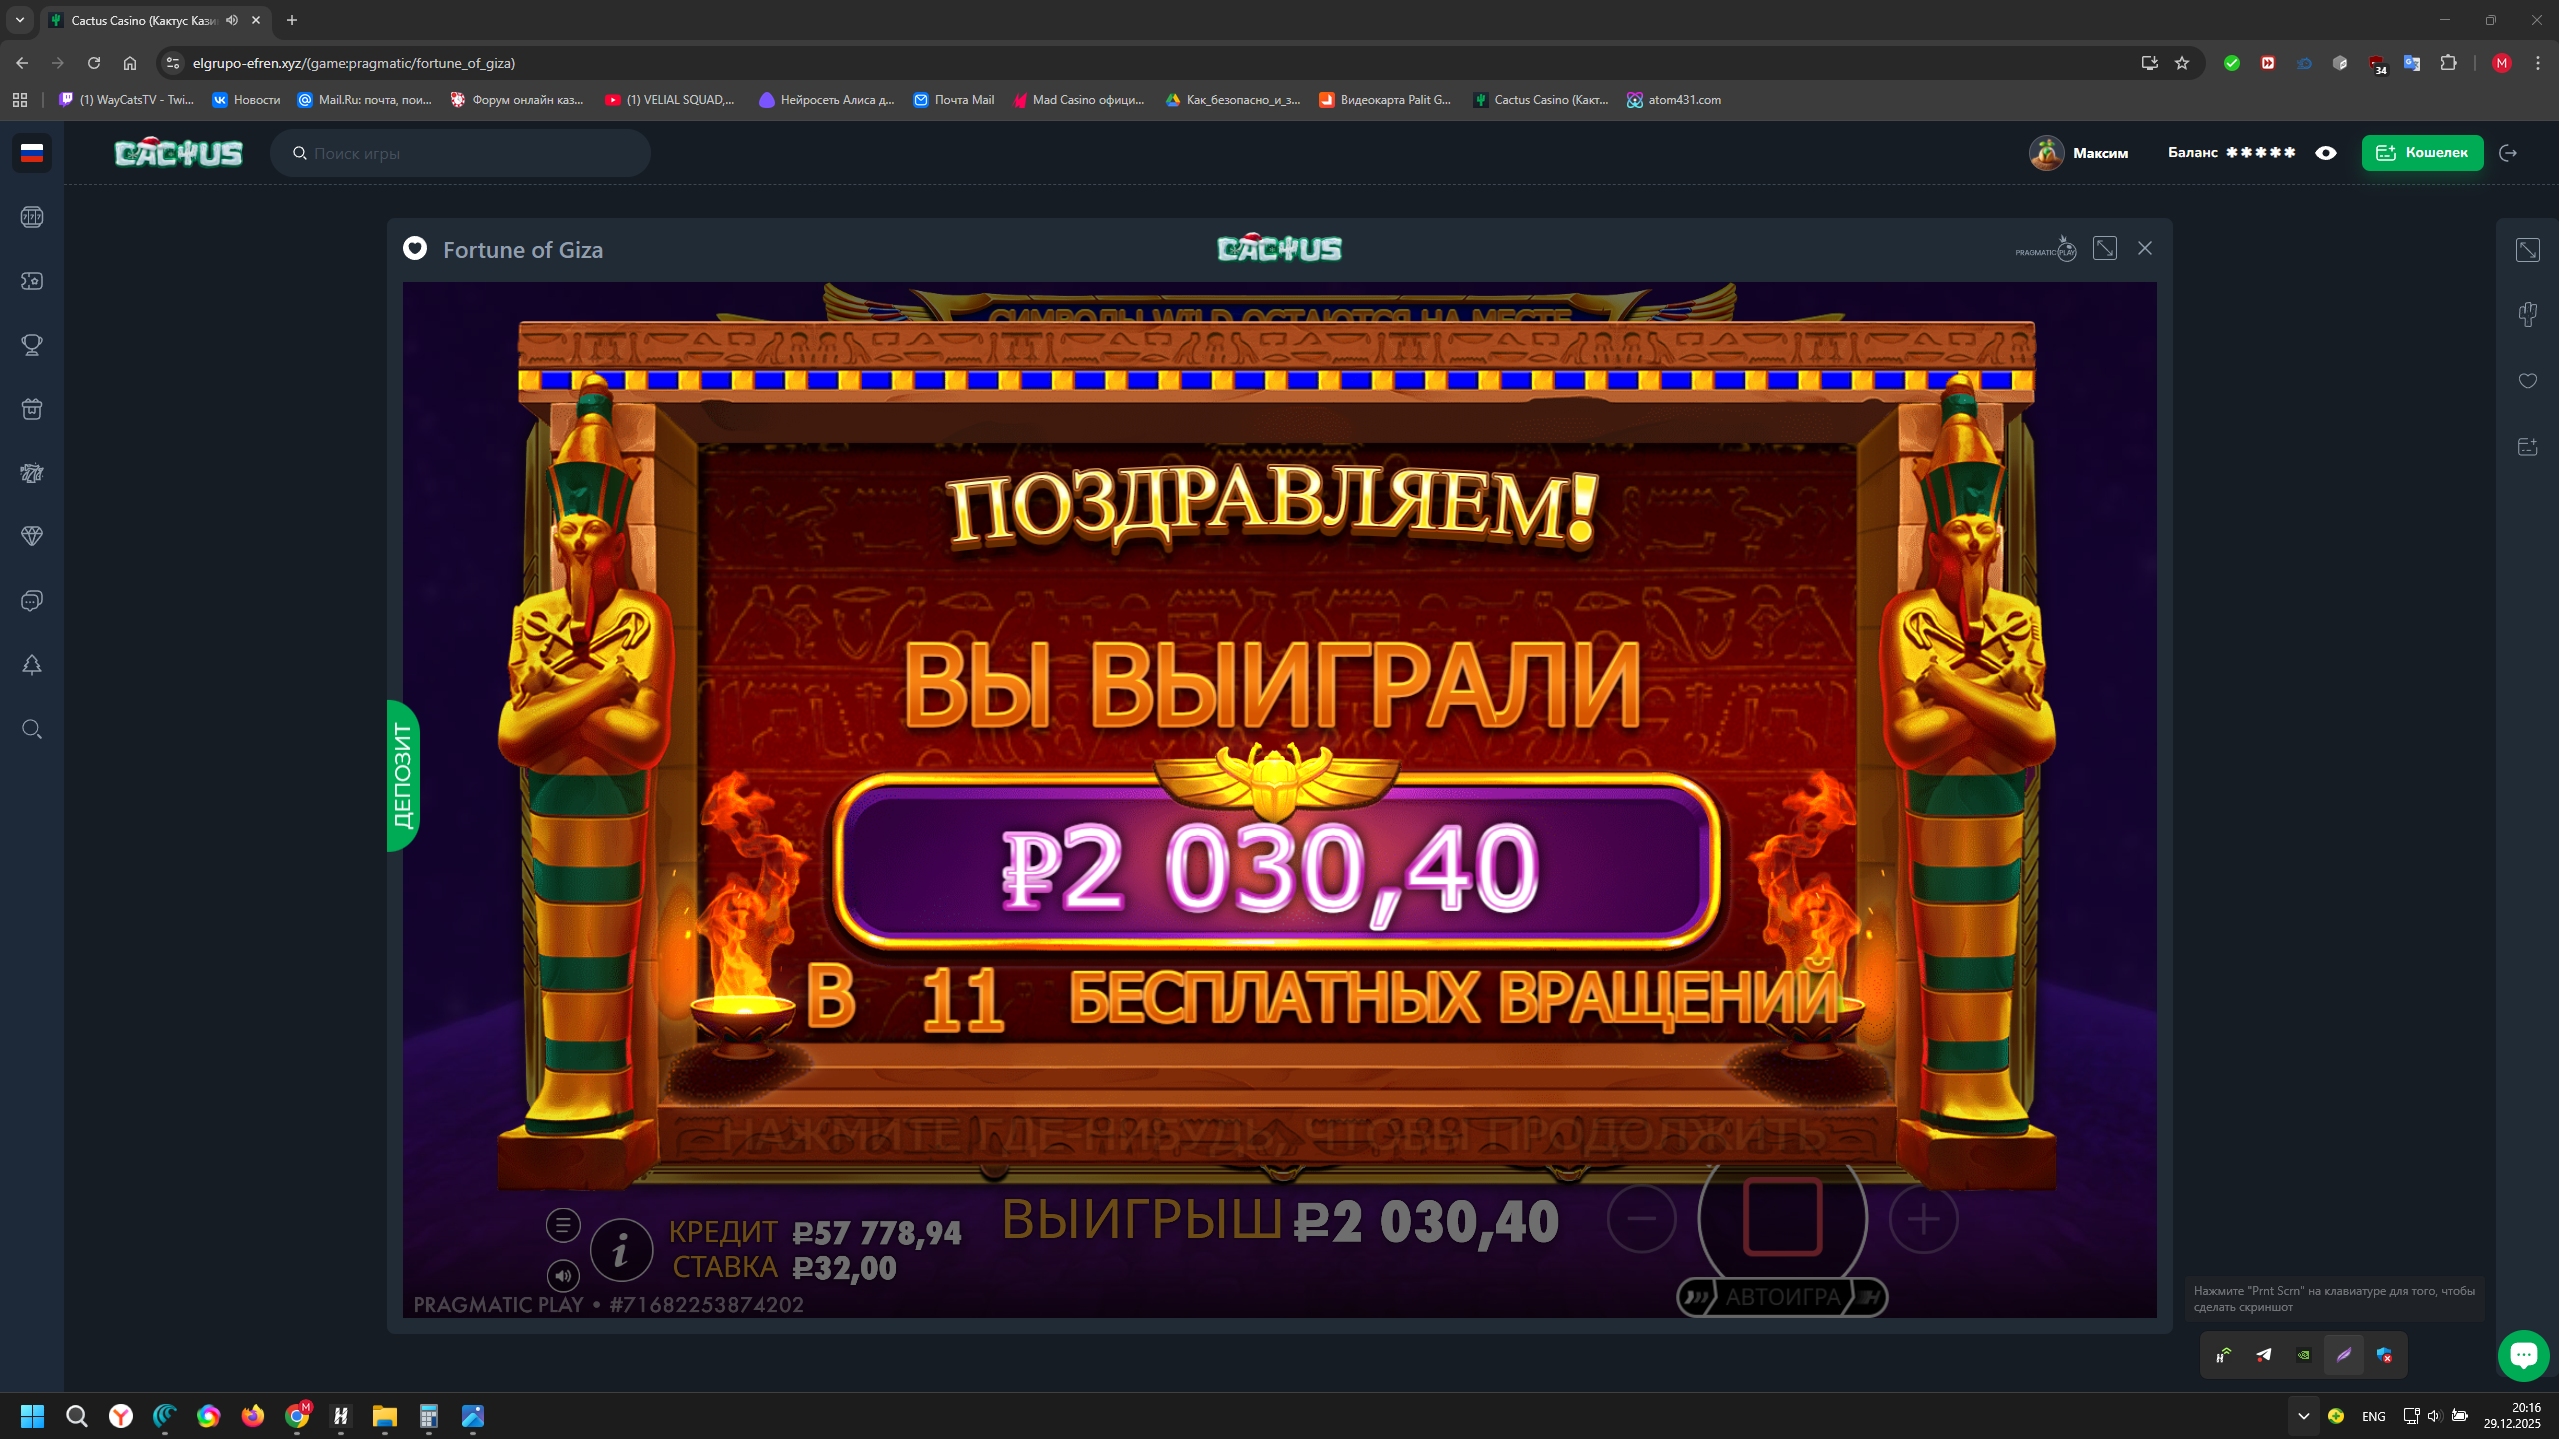Open the game info button

(621, 1250)
